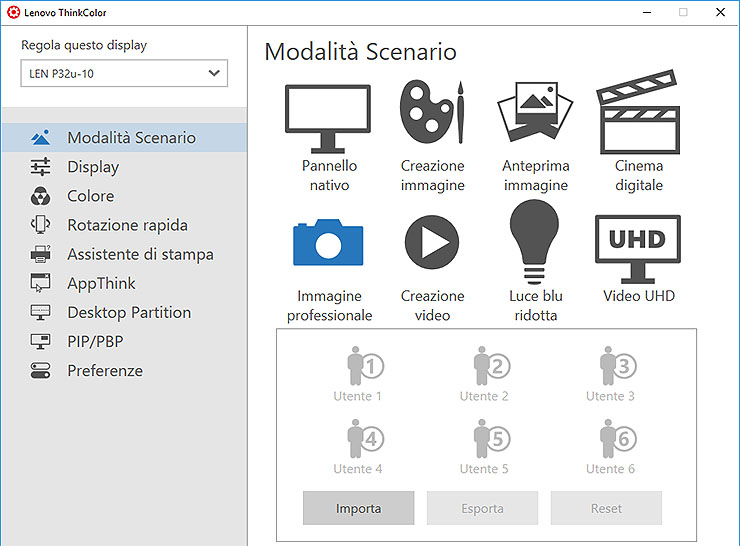Screen dimensions: 740x546
Task: Choose the Creazione video play icon
Action: (x=432, y=243)
